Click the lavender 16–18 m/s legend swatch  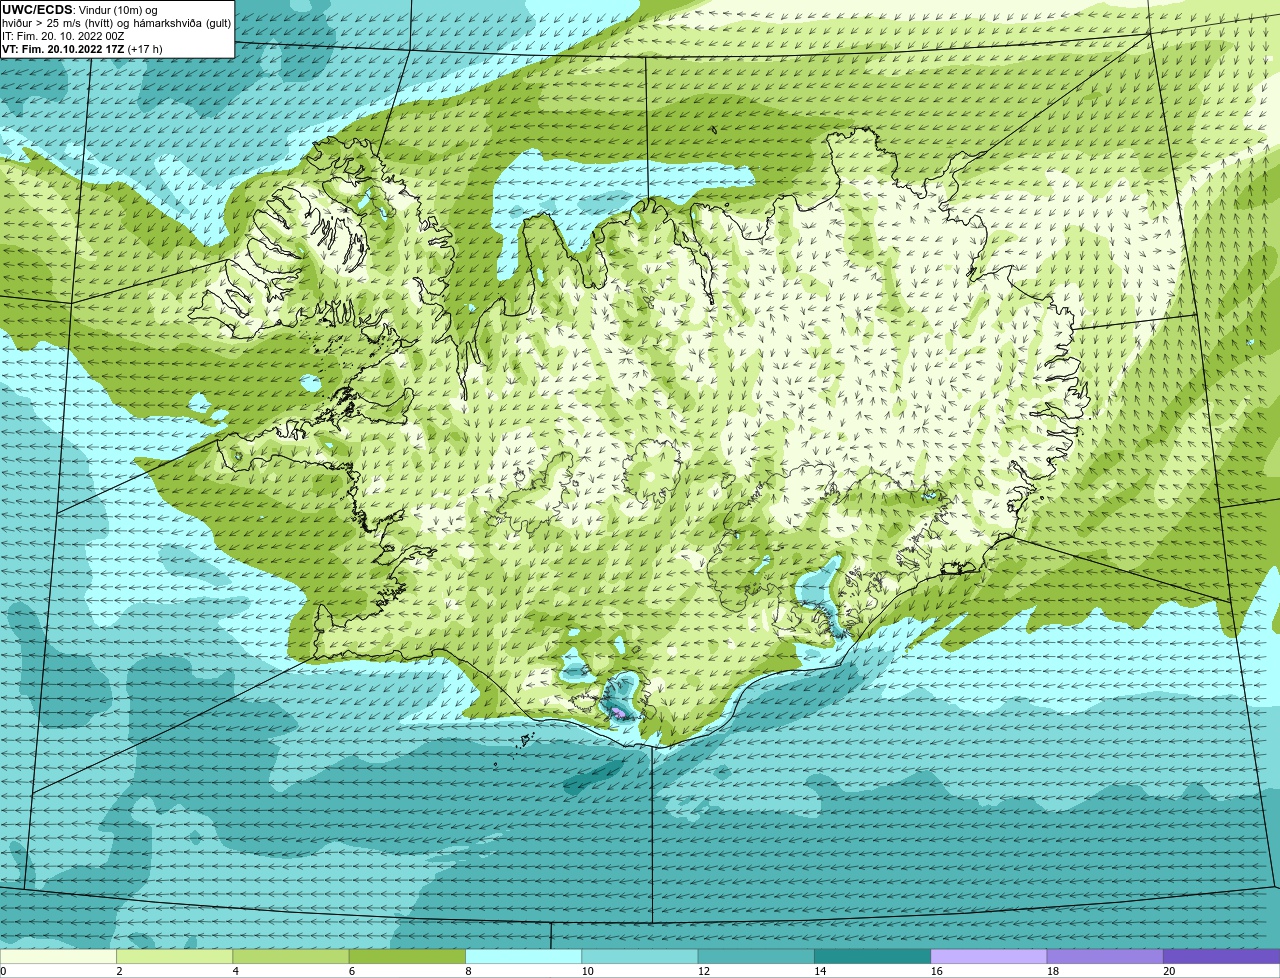point(989,957)
